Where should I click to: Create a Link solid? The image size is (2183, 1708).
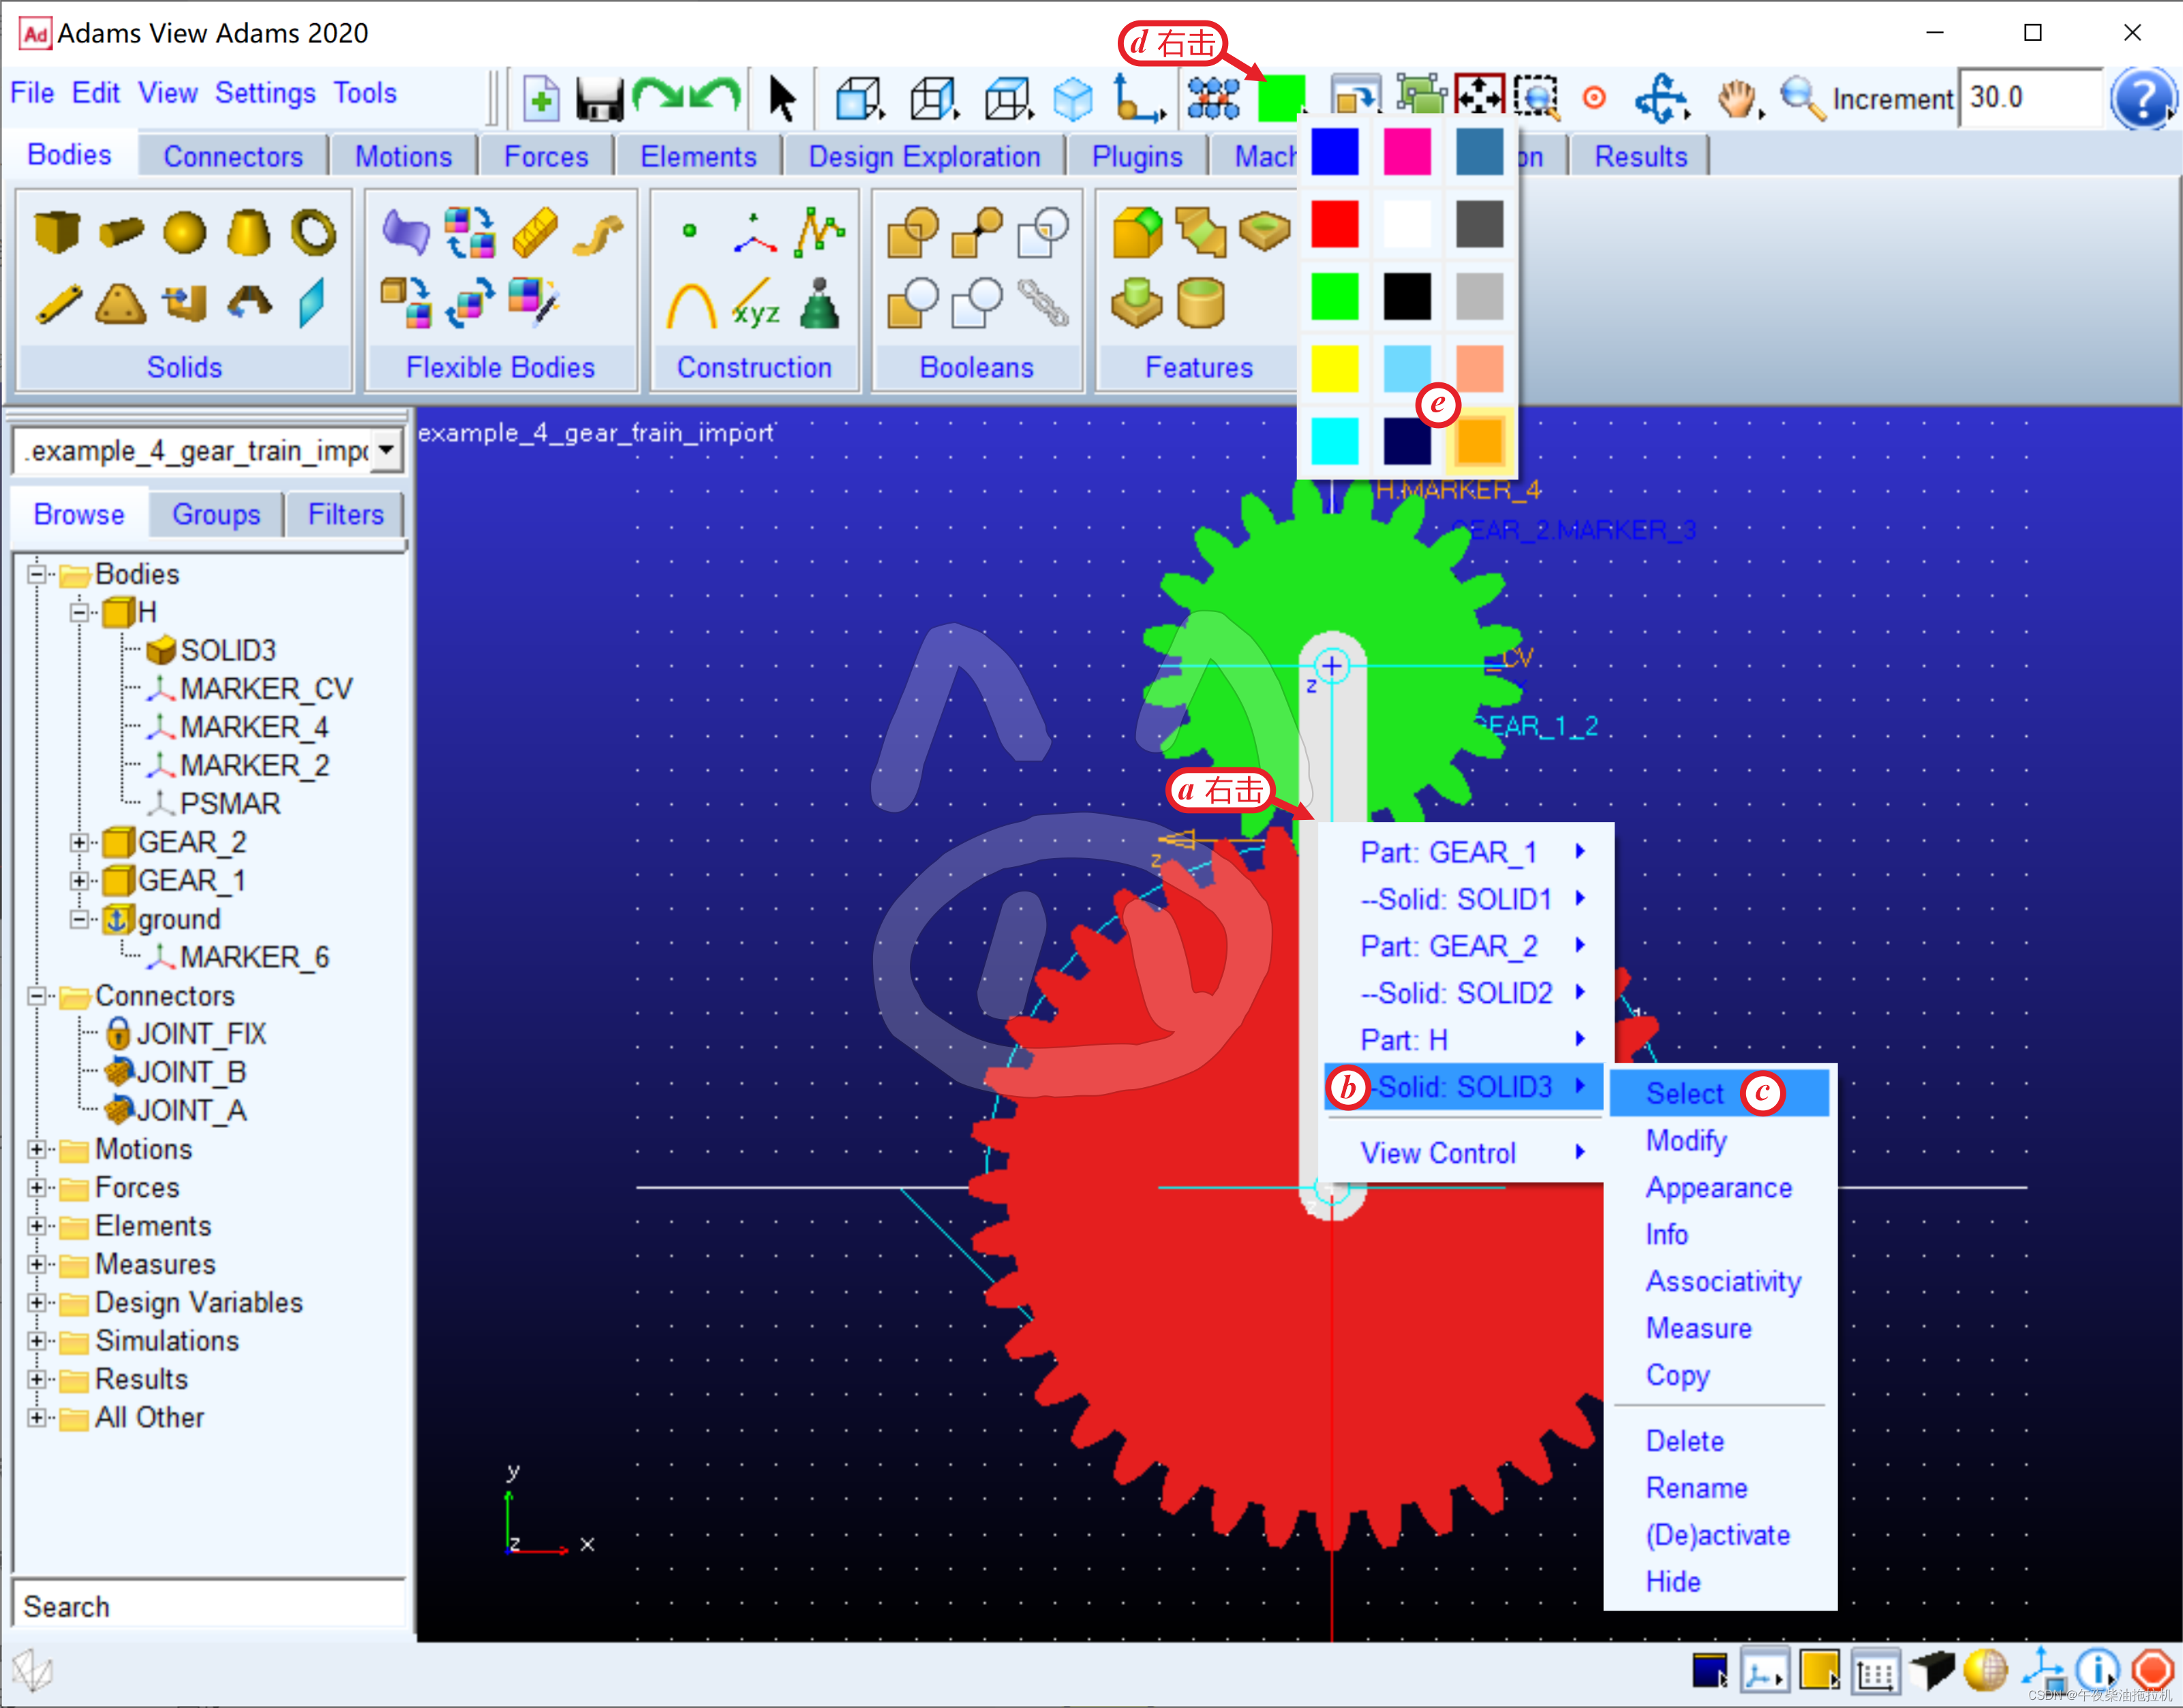pos(58,304)
